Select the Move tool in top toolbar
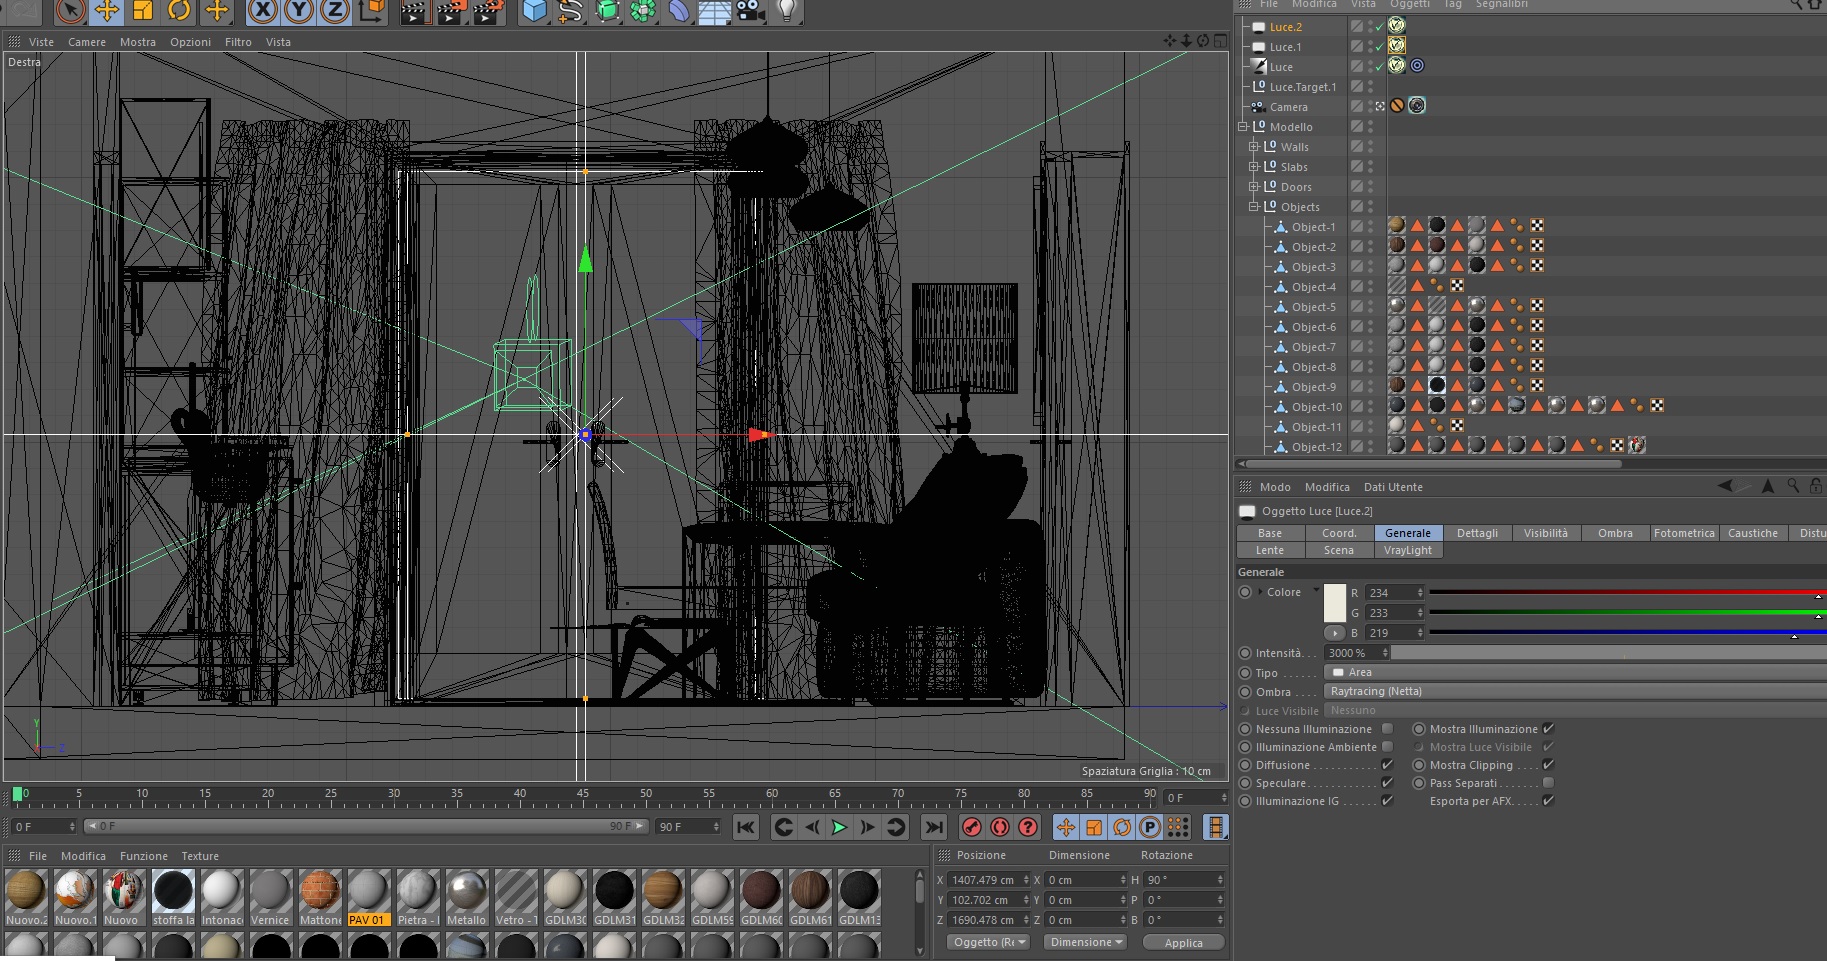The height and width of the screenshot is (961, 1827). coord(107,11)
